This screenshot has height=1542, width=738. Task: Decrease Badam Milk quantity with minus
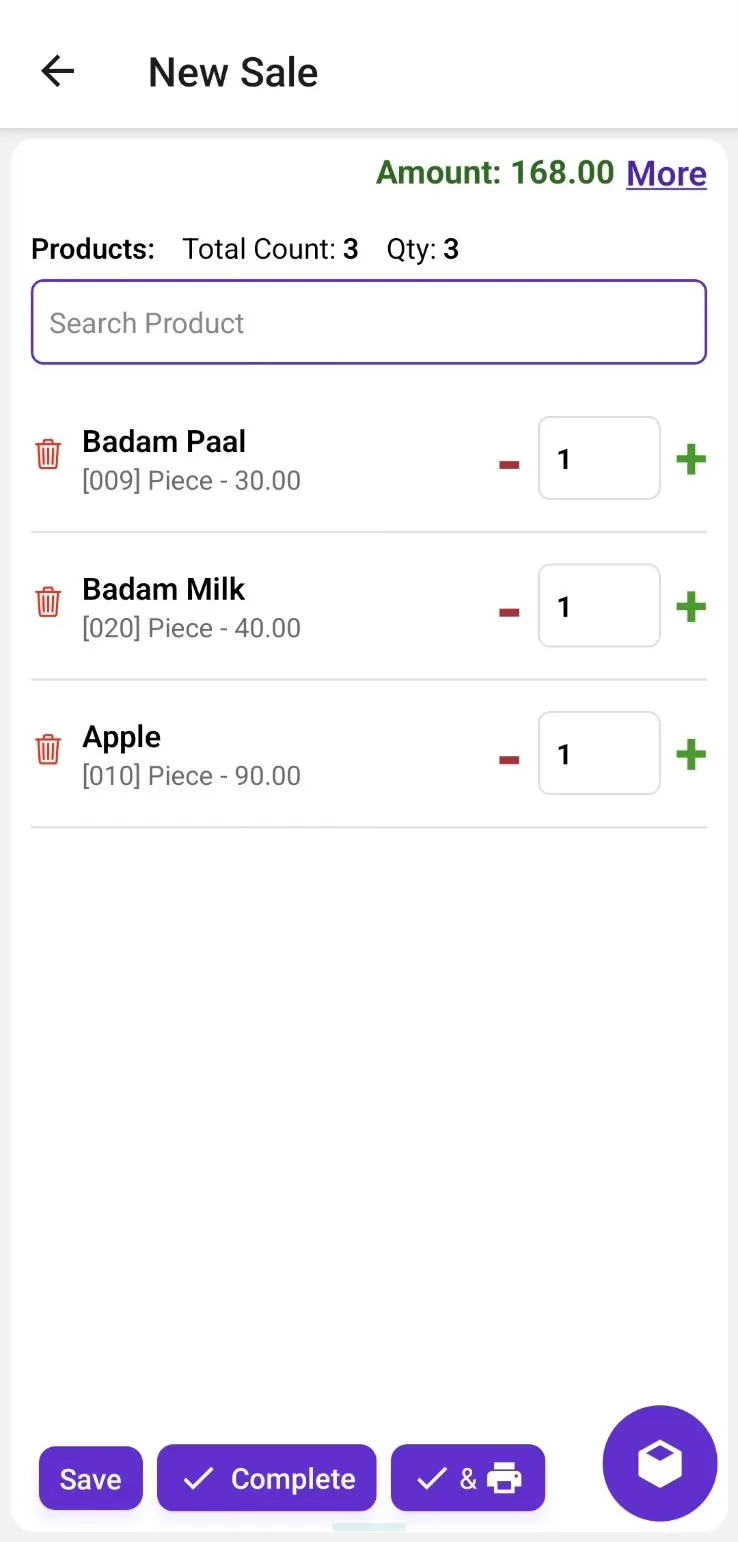[x=509, y=611]
